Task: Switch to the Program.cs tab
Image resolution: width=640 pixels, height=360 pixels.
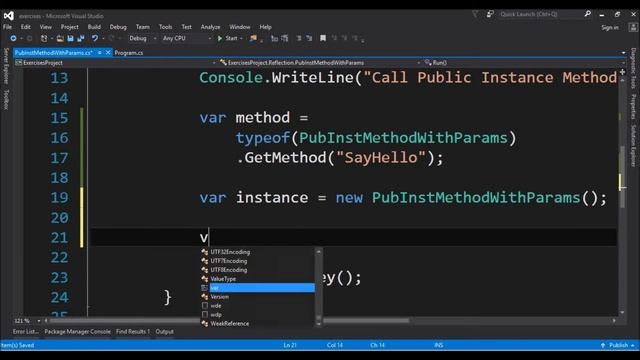Action: [x=129, y=53]
